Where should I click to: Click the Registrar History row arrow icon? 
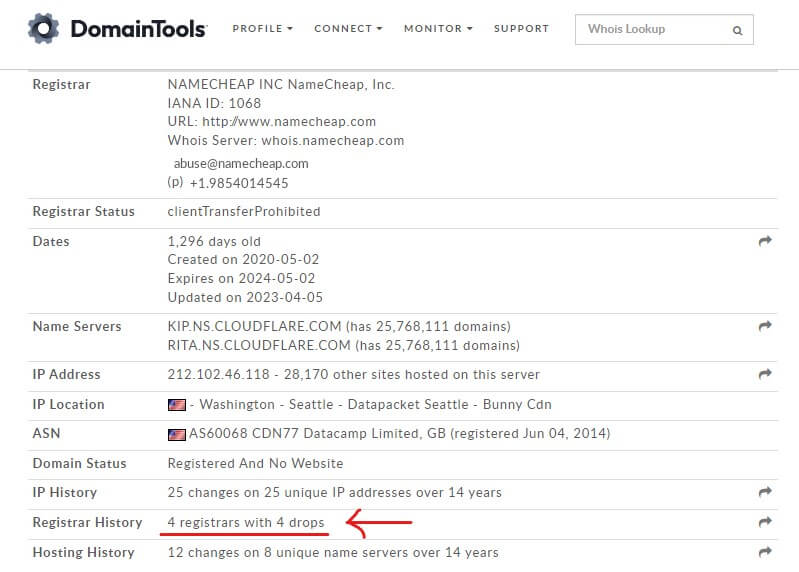point(765,522)
